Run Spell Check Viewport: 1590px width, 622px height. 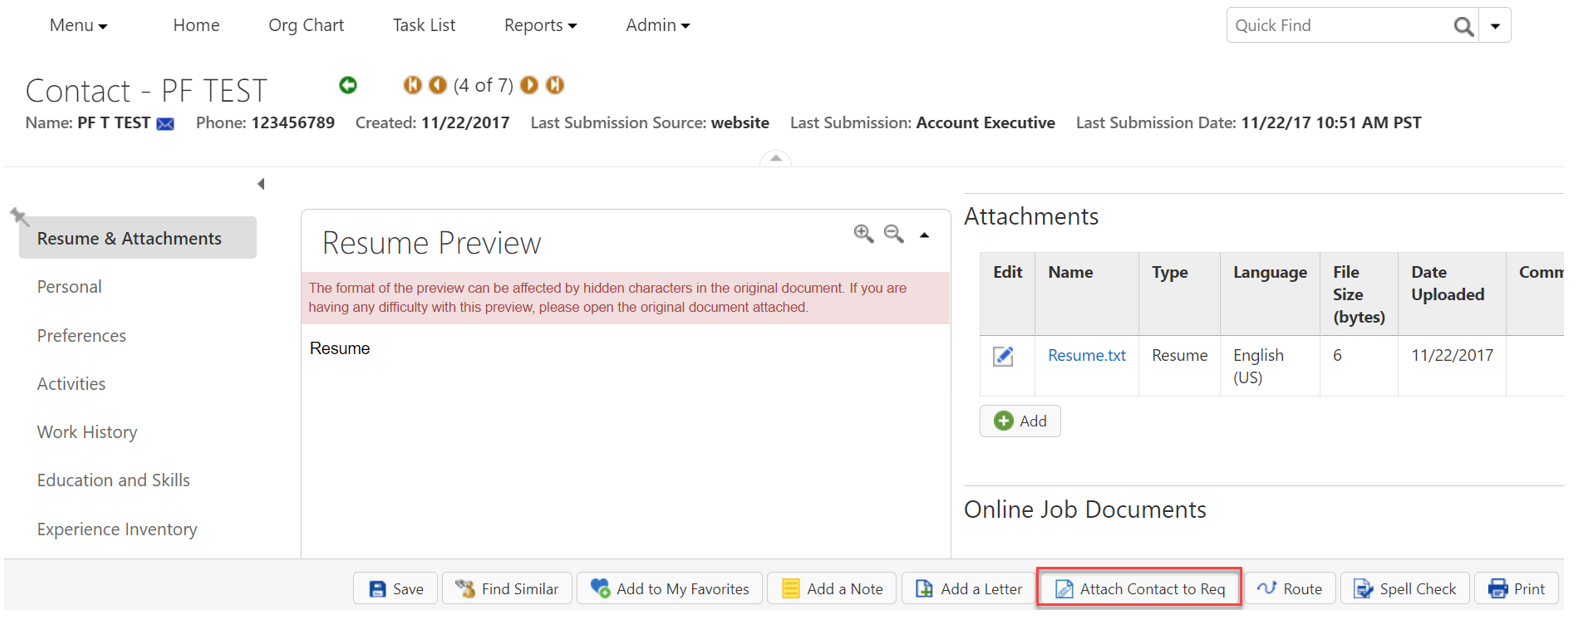pyautogui.click(x=1405, y=589)
